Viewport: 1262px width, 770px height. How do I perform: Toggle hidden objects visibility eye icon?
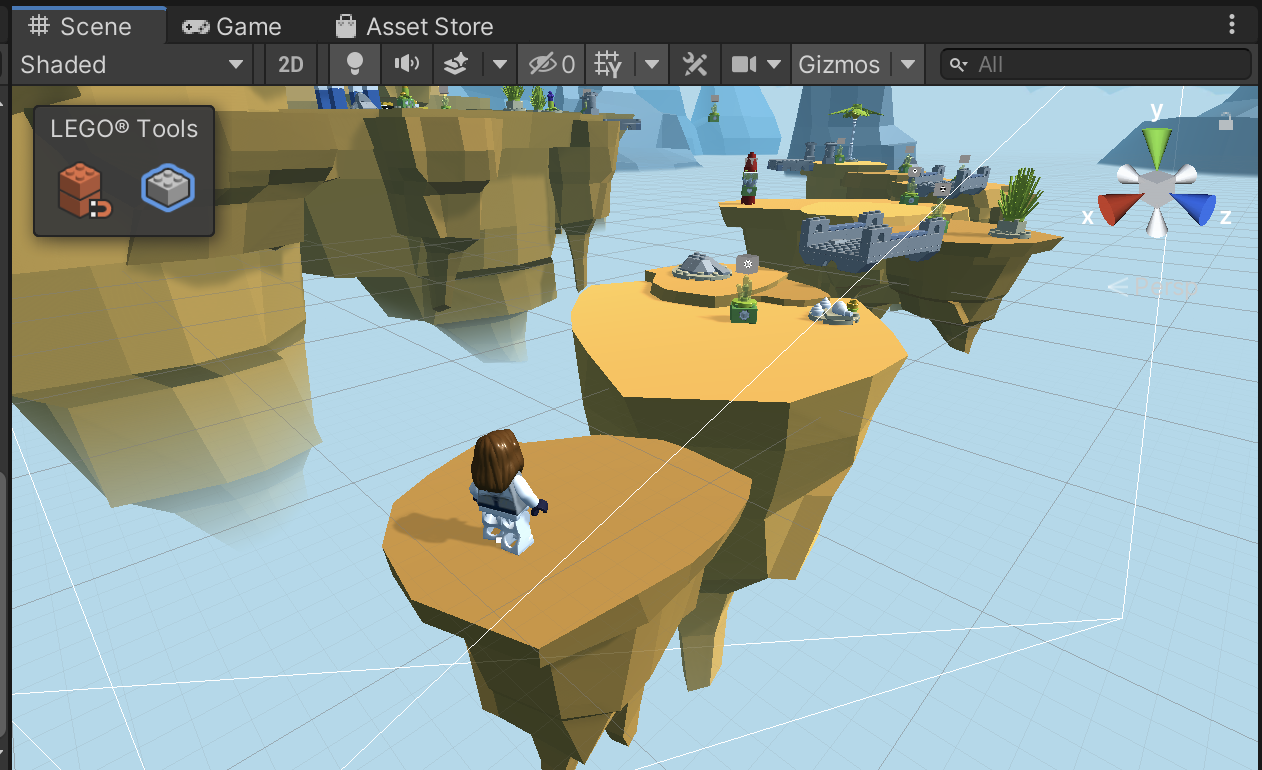coord(551,65)
